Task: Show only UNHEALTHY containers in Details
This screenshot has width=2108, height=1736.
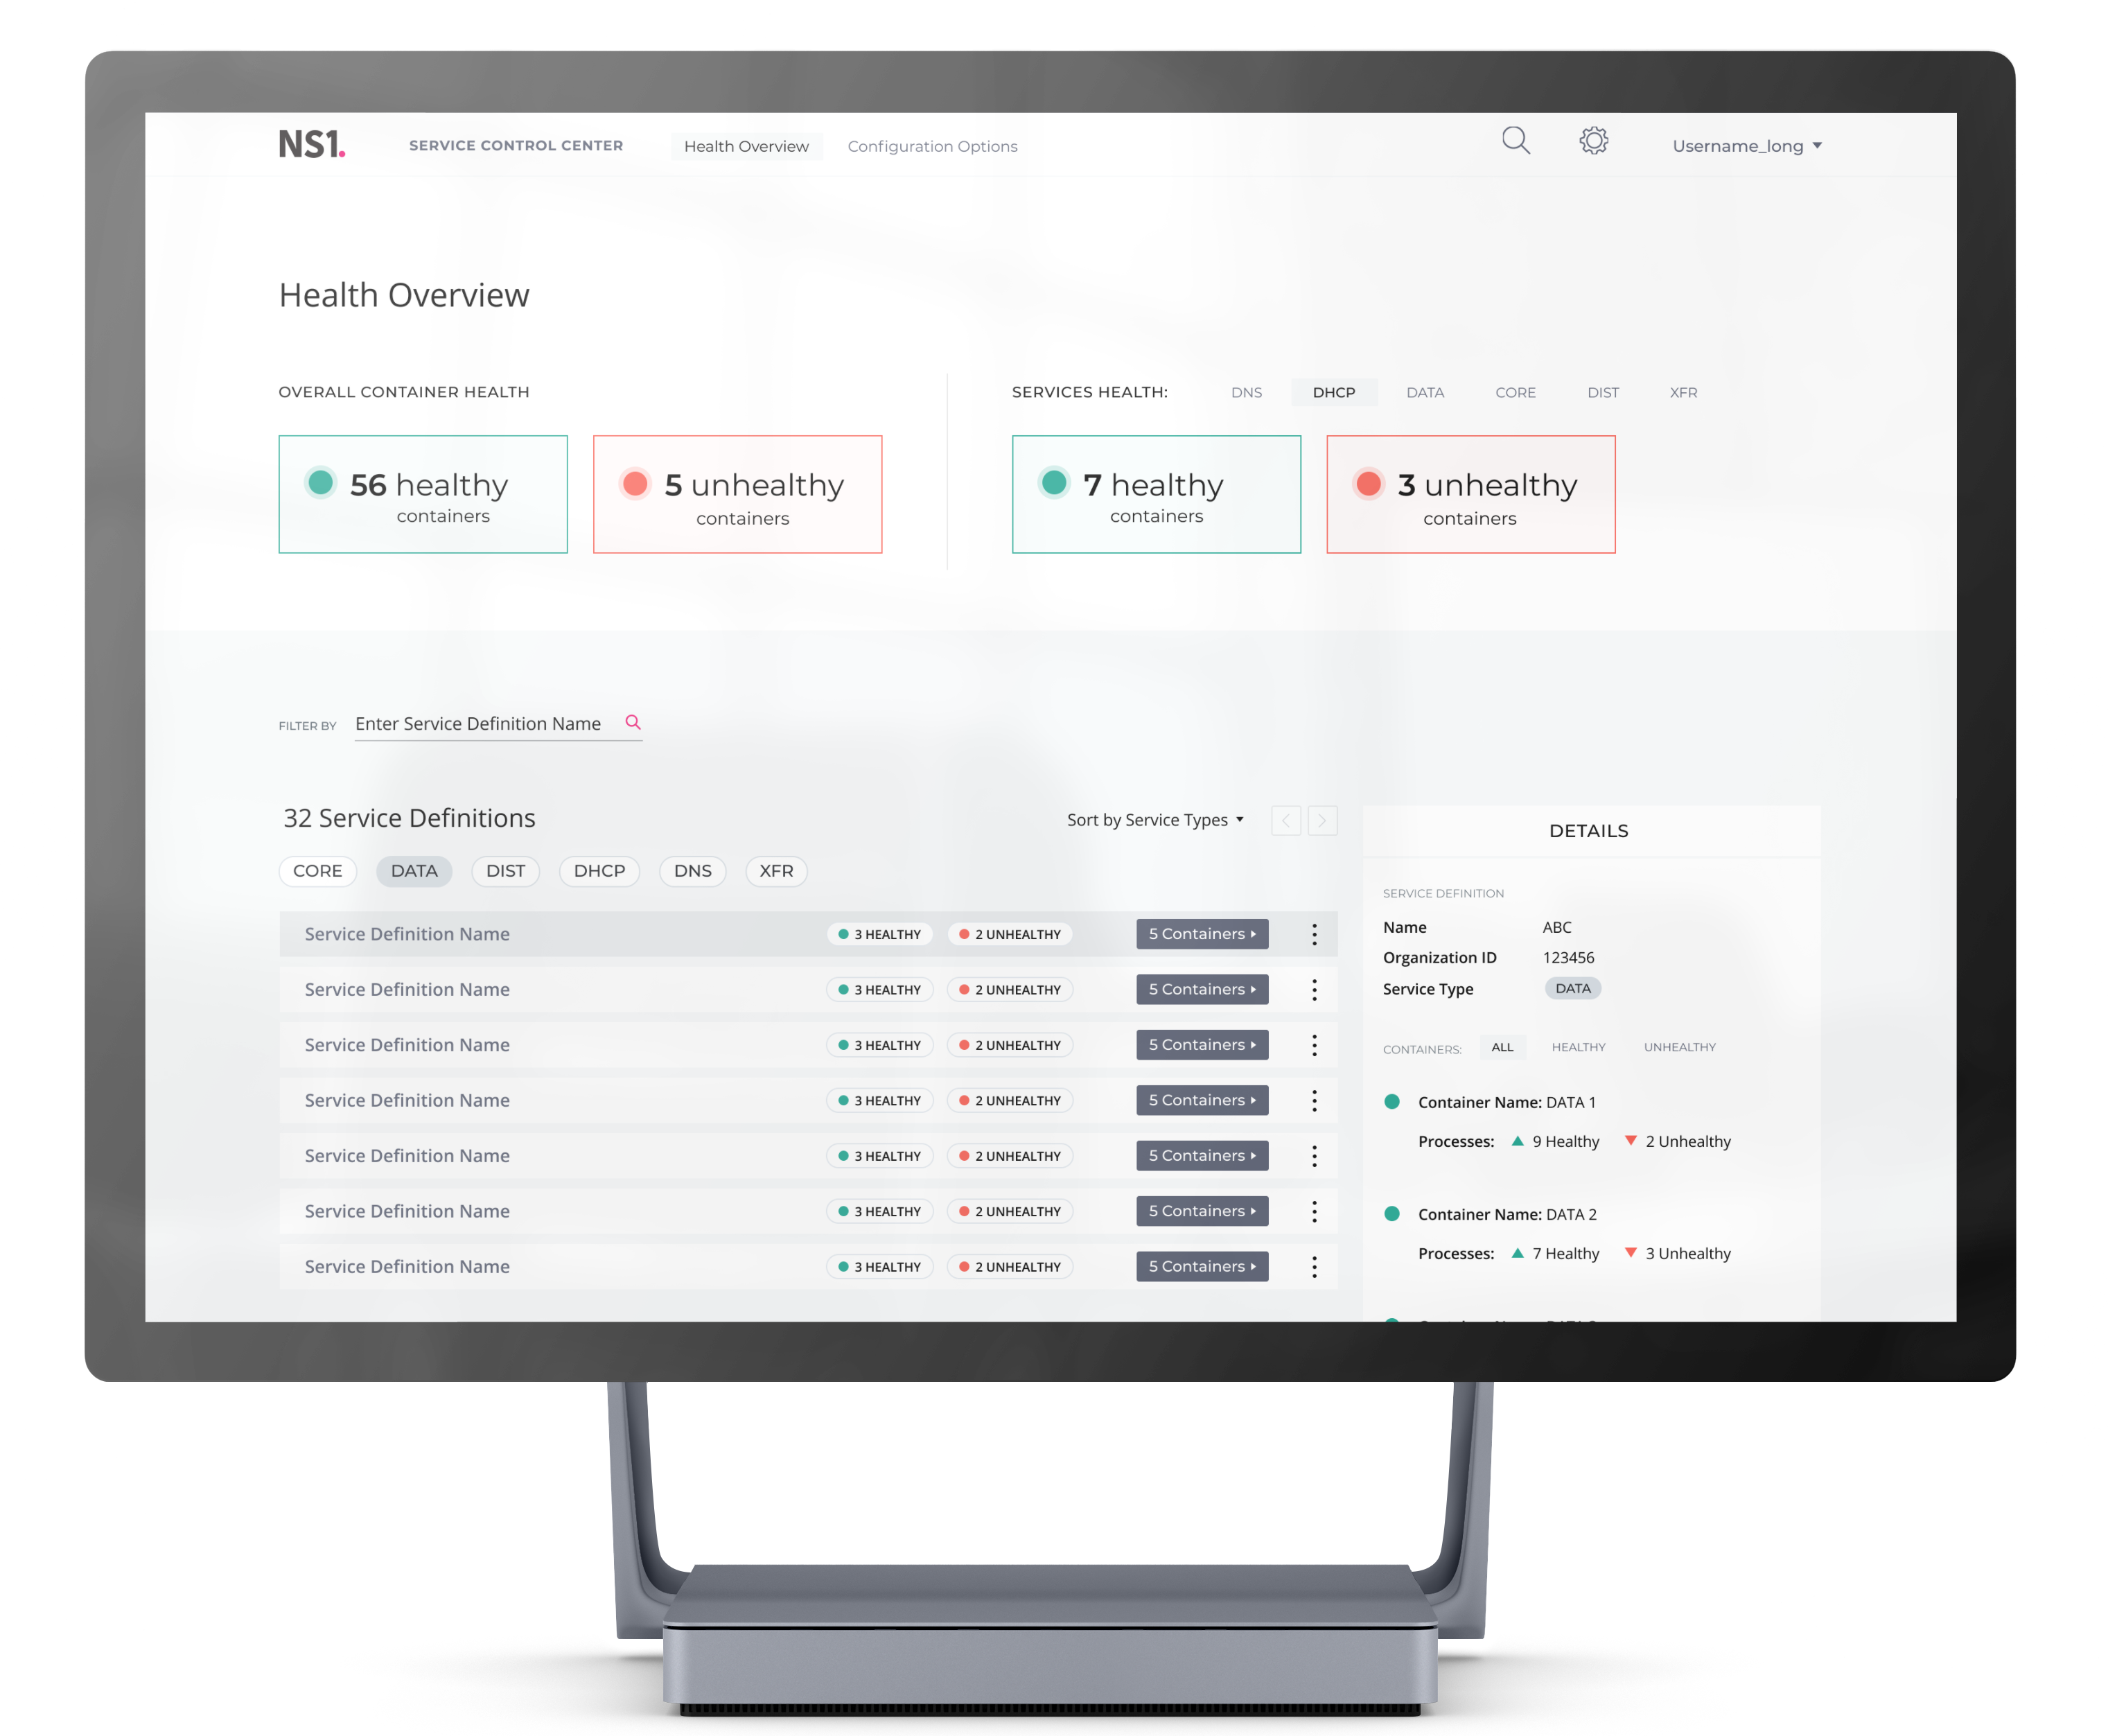Action: [1679, 1047]
